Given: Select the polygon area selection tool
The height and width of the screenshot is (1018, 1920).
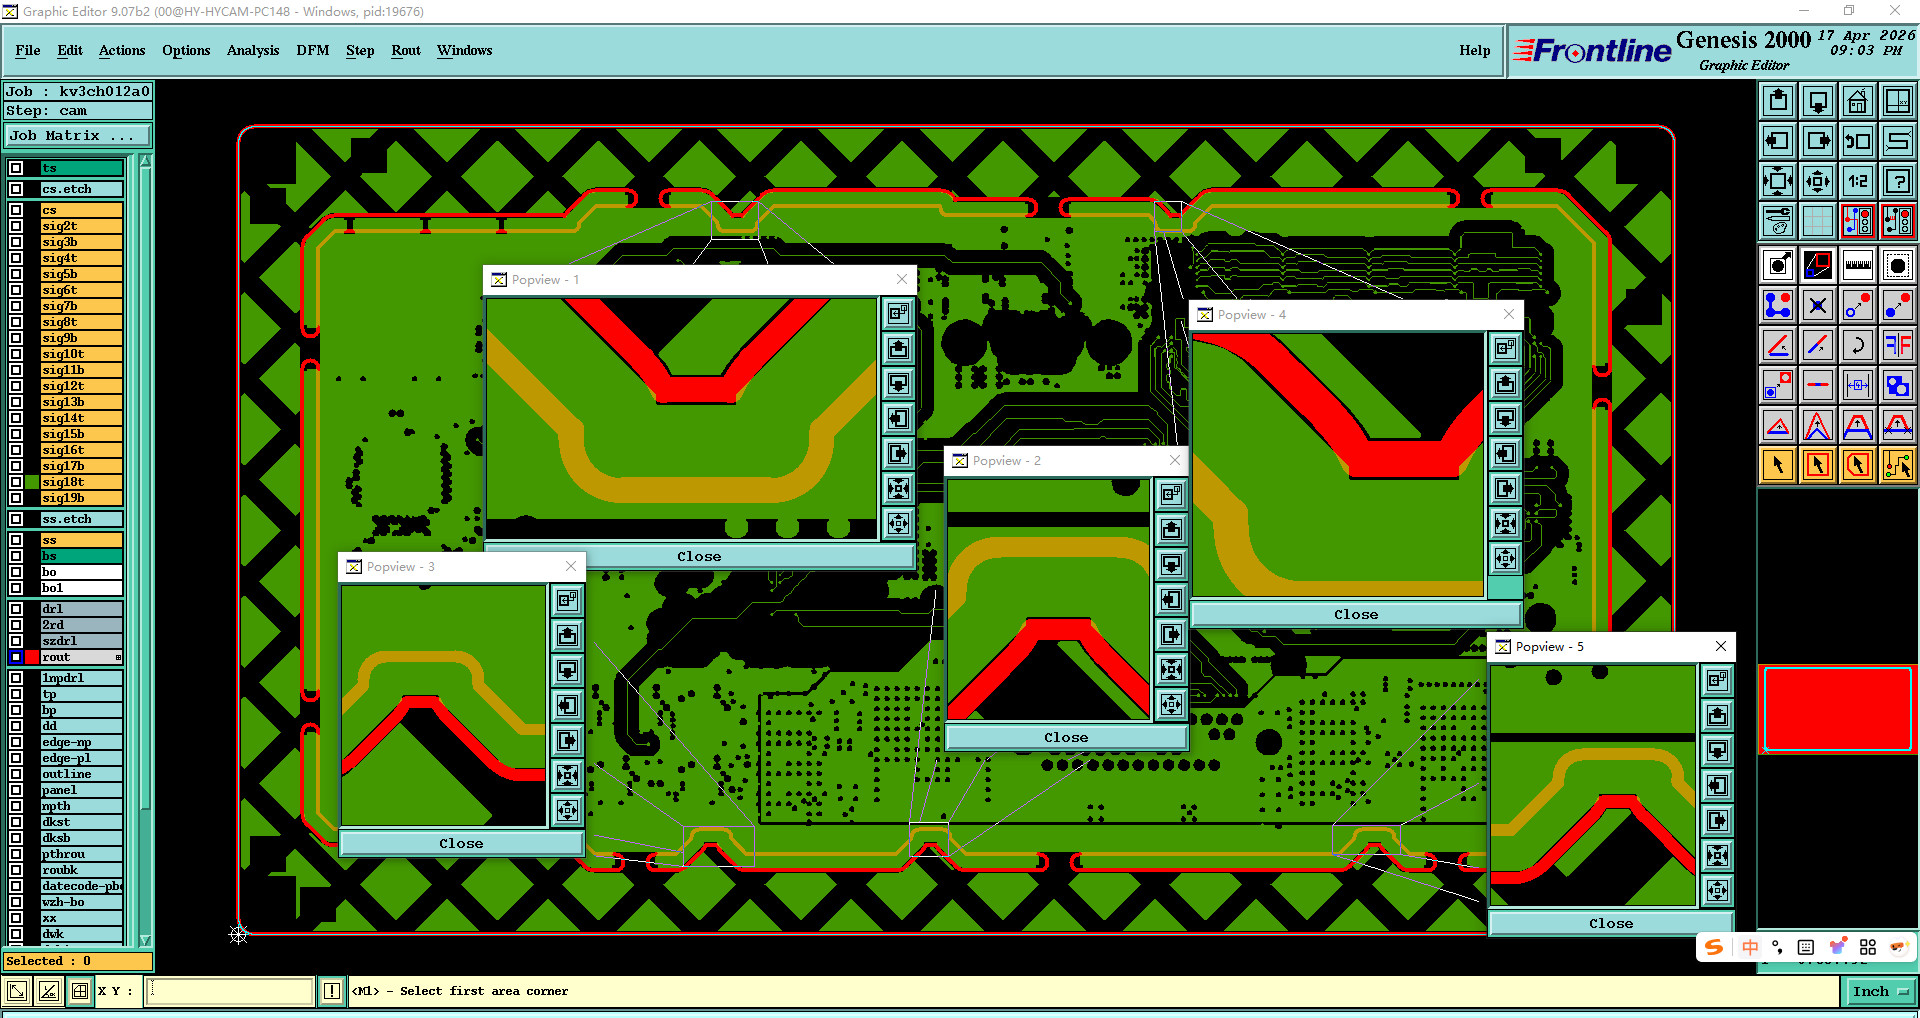Looking at the screenshot, I should pyautogui.click(x=1858, y=465).
